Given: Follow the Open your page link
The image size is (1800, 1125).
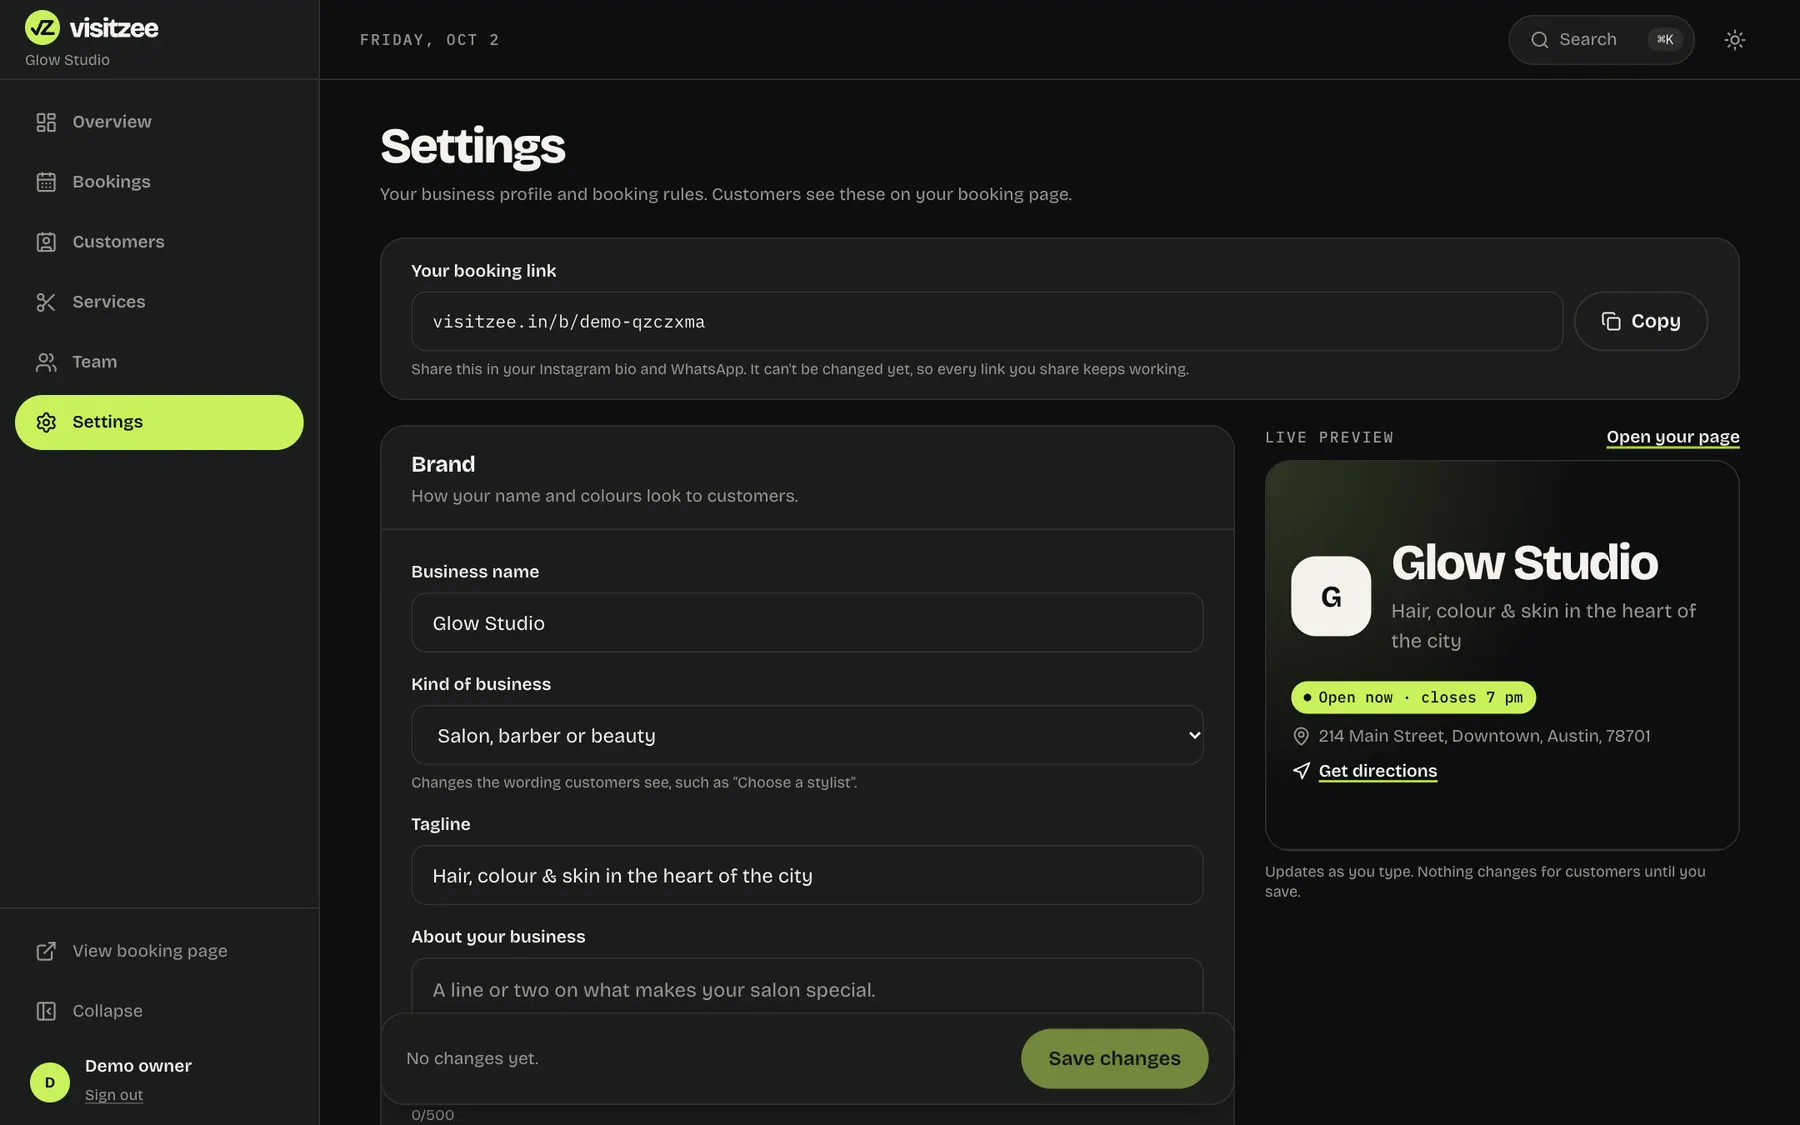Looking at the screenshot, I should point(1673,437).
